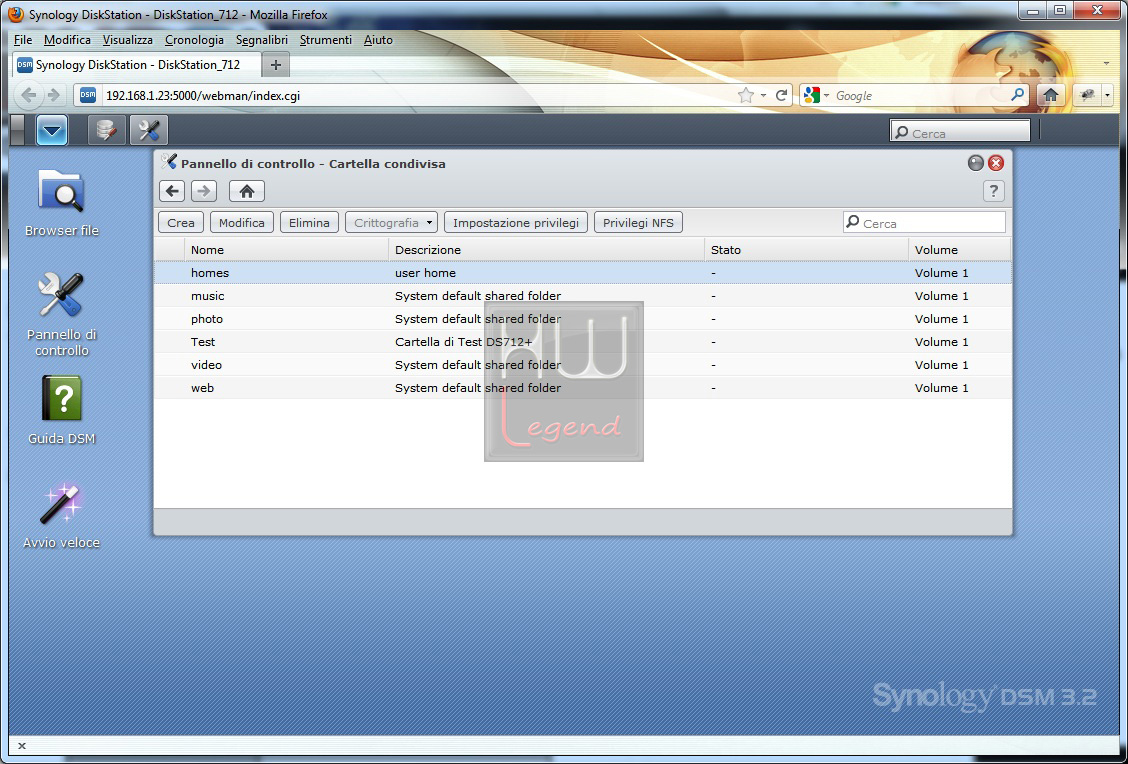1128x764 pixels.
Task: Click 'Cartella di Test DS712+' description
Action: [x=463, y=342]
